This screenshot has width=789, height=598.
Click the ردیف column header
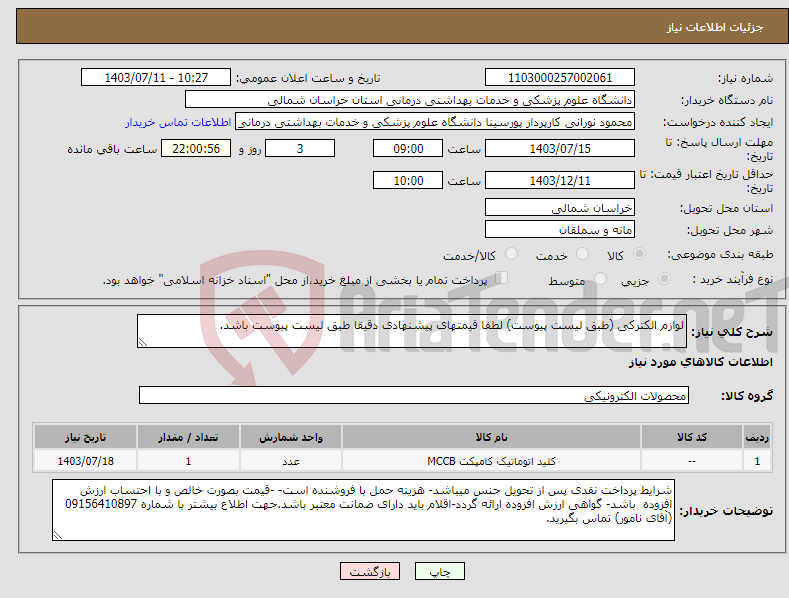tap(757, 437)
